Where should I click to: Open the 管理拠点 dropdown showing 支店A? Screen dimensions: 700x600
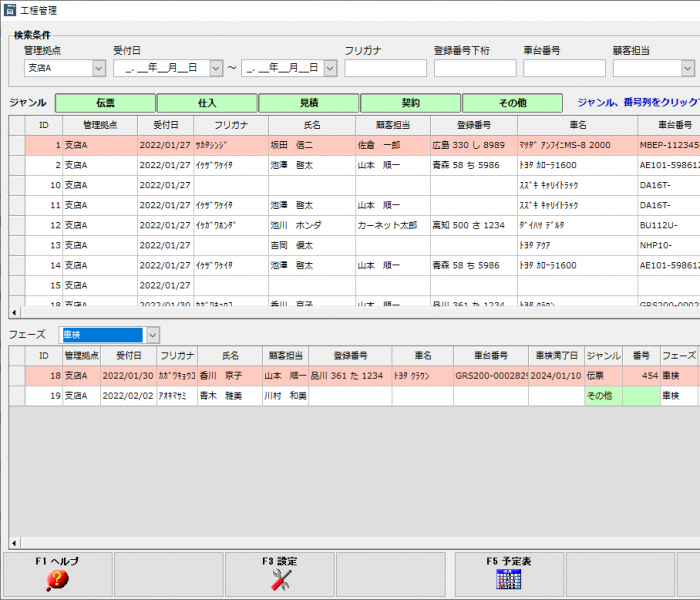tap(99, 68)
